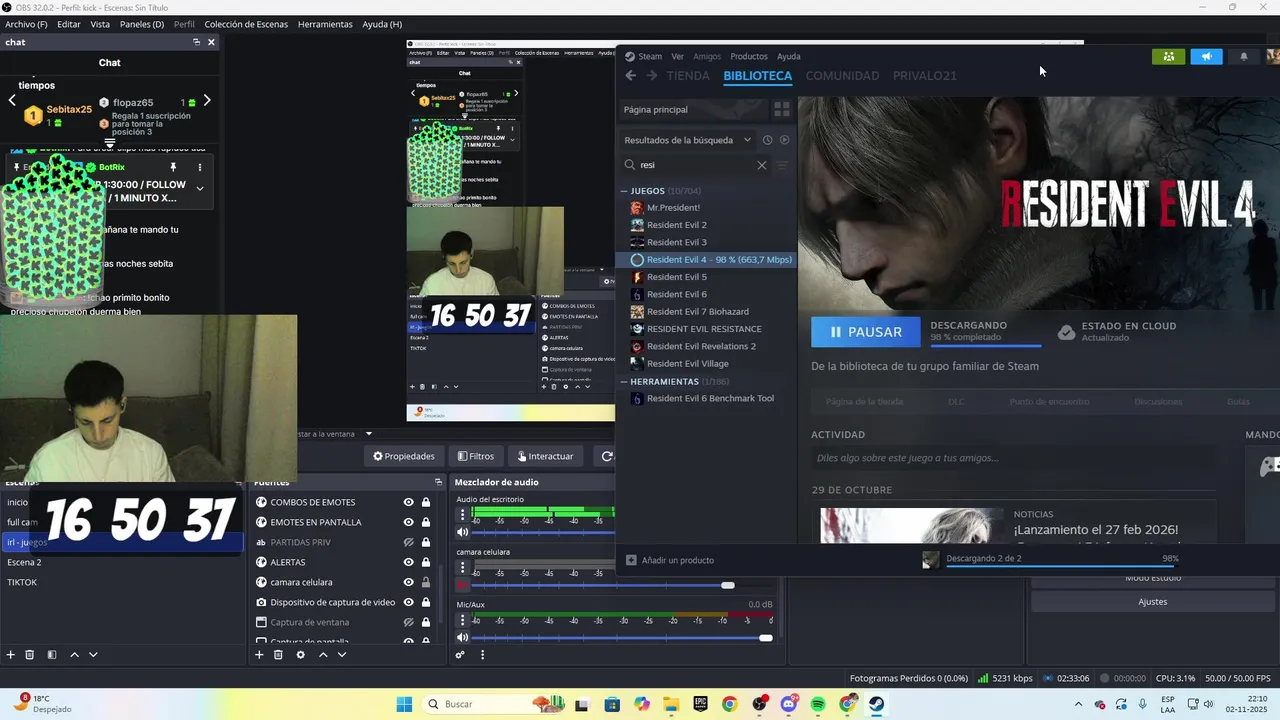Show hidden system tray icons
This screenshot has height=720, width=1280.
(x=1078, y=704)
